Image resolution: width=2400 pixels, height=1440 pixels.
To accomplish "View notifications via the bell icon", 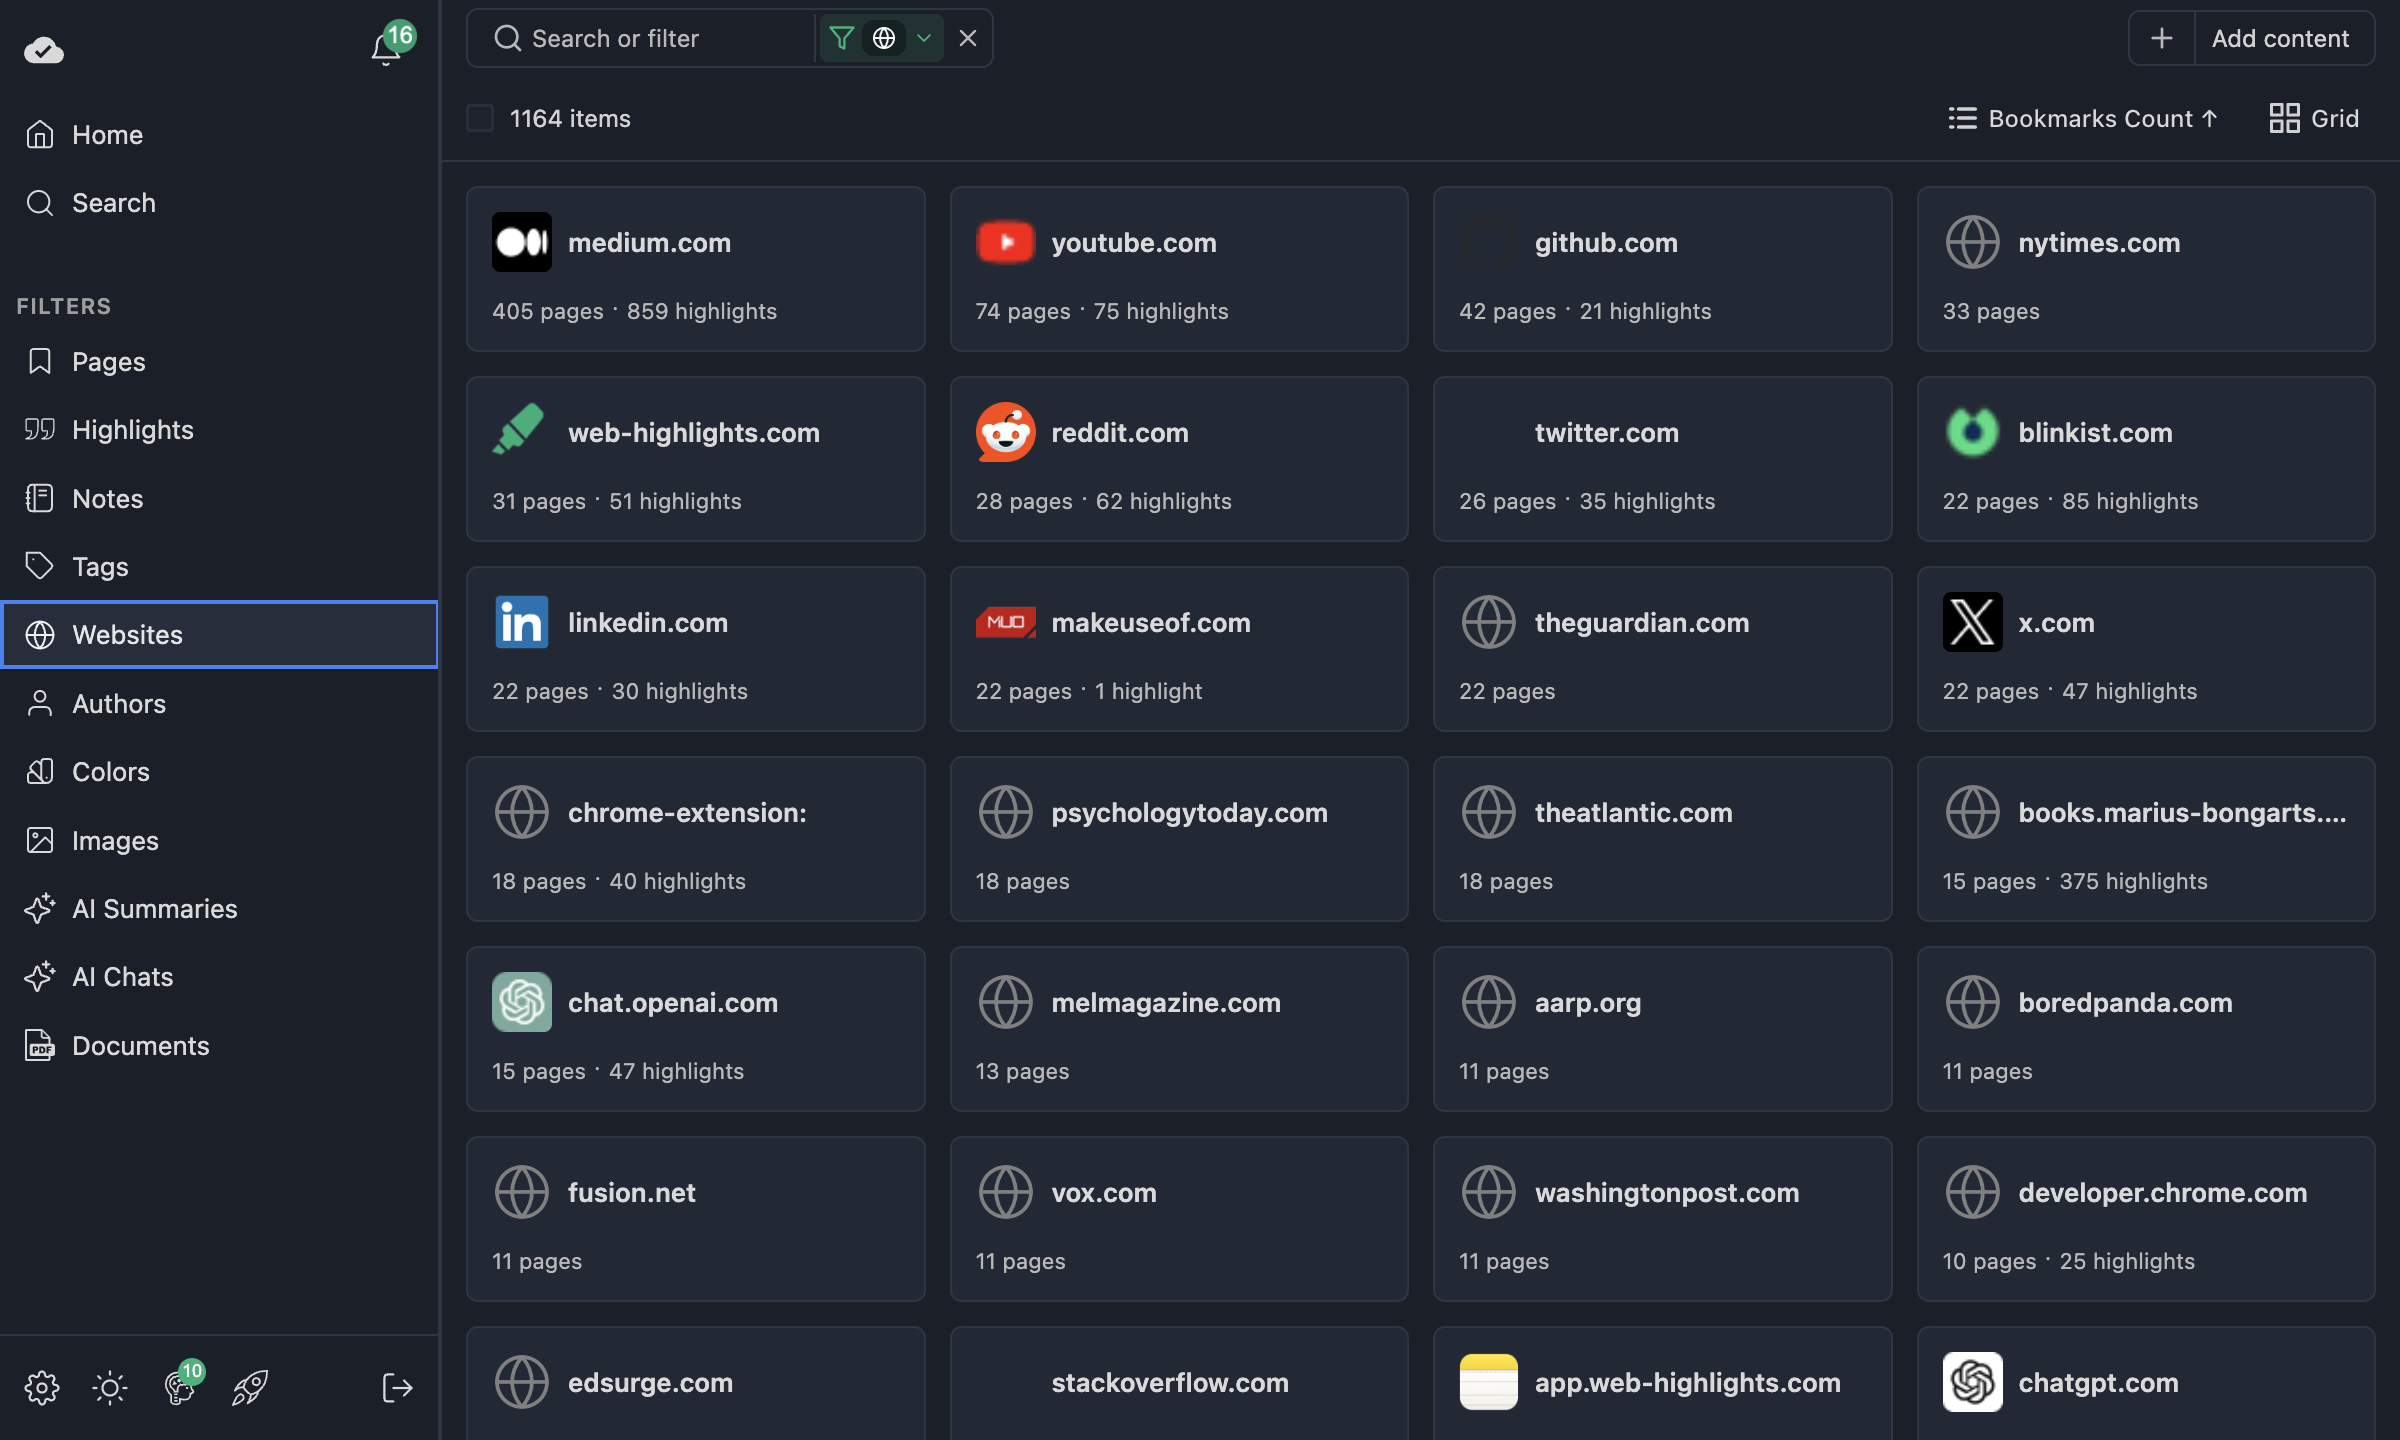I will 385,48.
